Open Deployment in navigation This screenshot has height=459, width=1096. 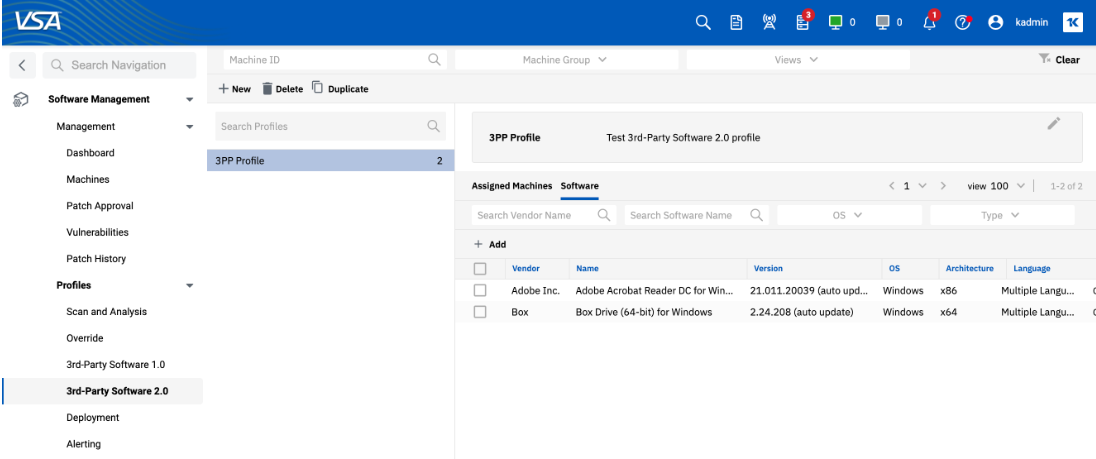click(x=93, y=418)
